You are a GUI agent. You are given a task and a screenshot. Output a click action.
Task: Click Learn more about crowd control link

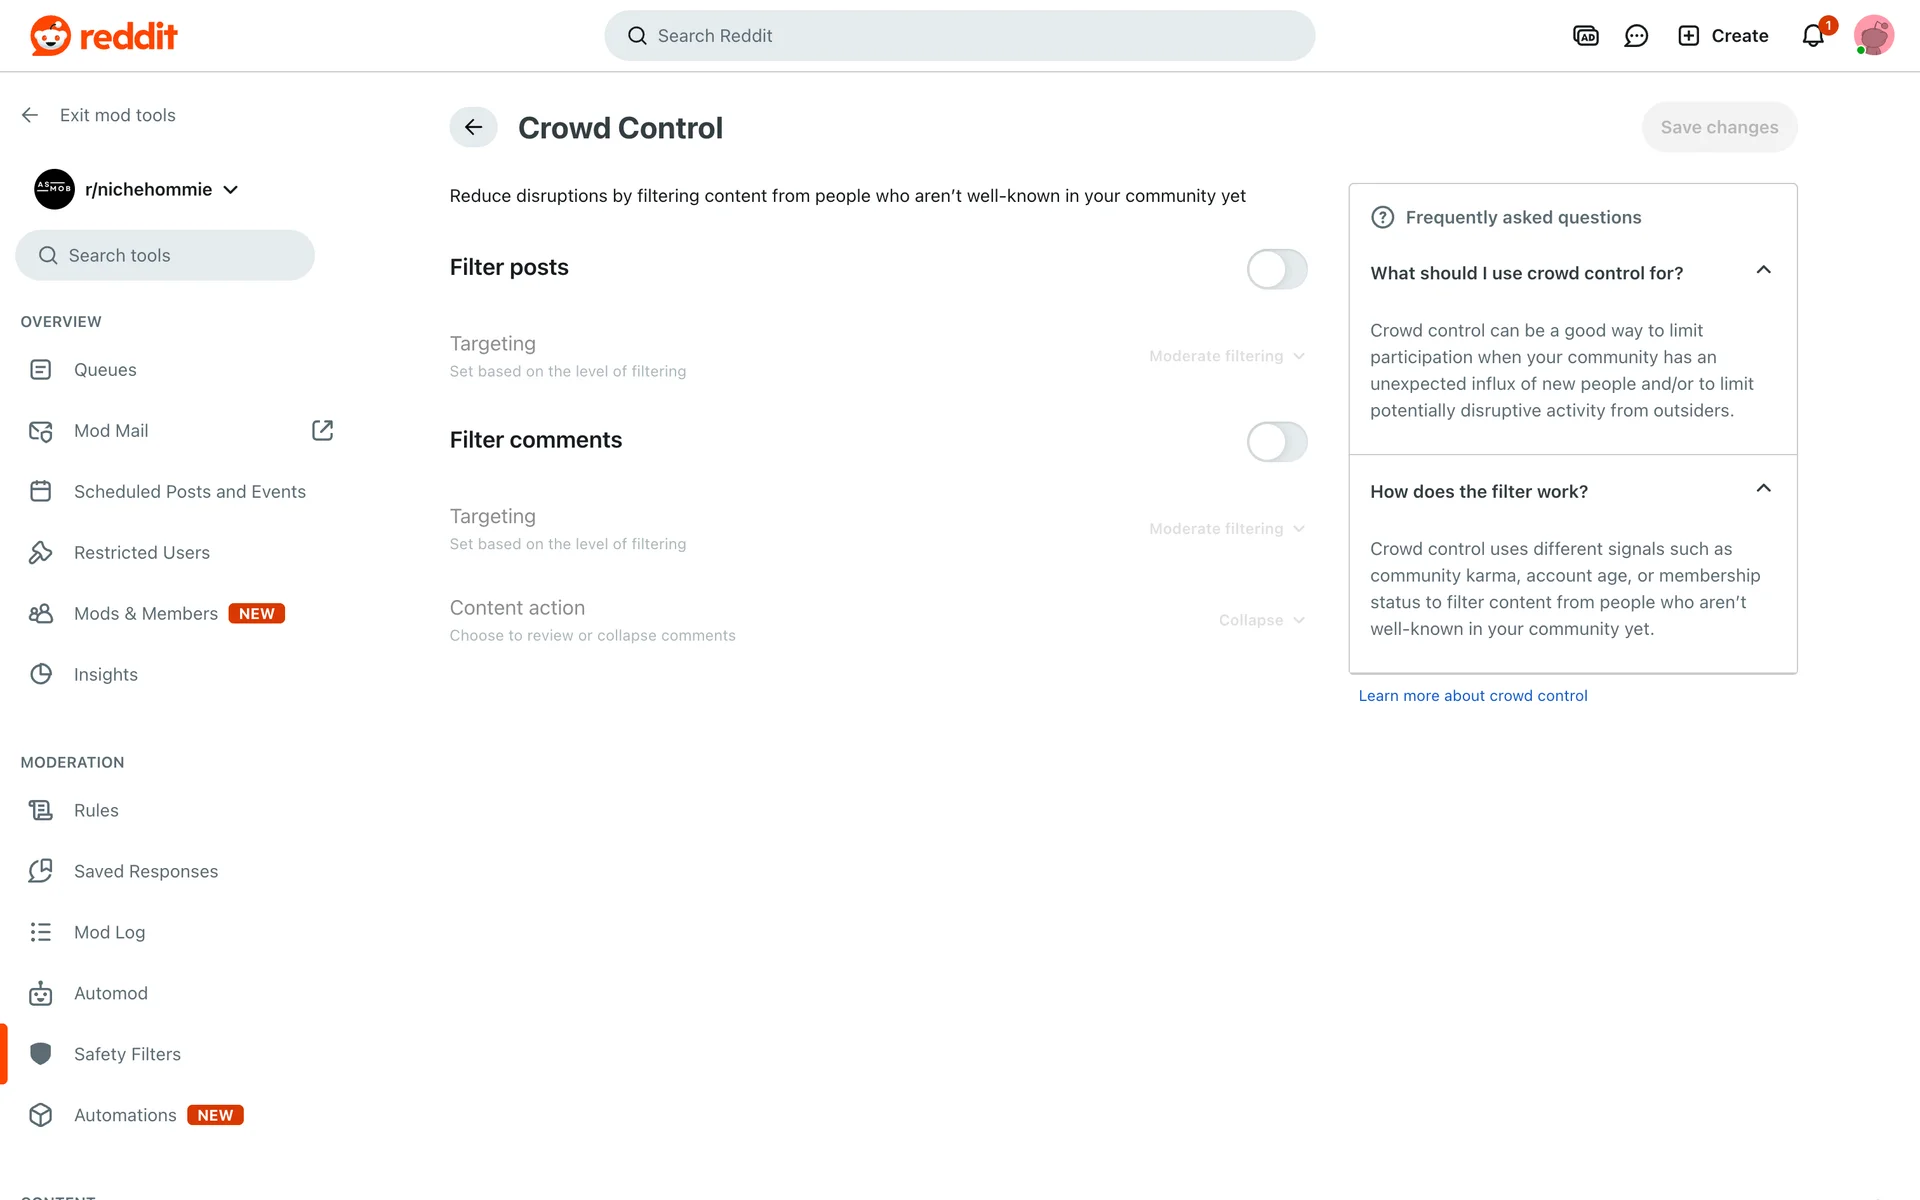click(x=1472, y=696)
